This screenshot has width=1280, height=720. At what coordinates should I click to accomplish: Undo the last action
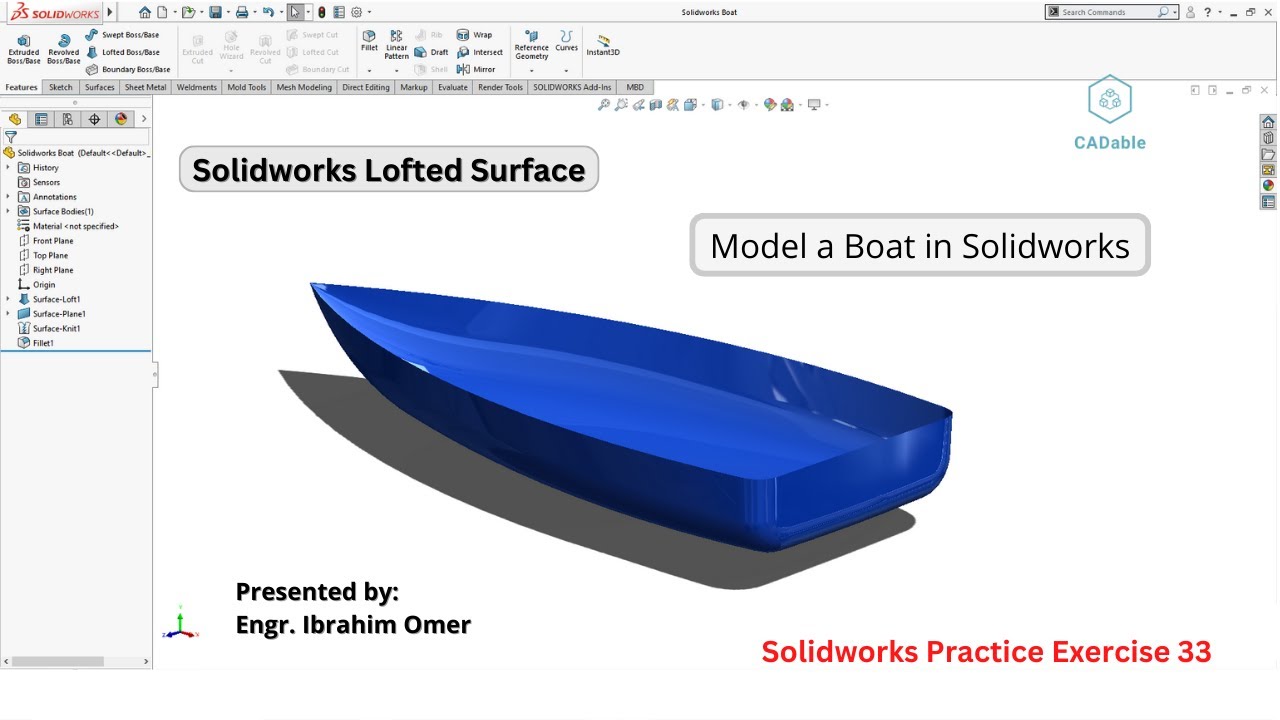267,12
